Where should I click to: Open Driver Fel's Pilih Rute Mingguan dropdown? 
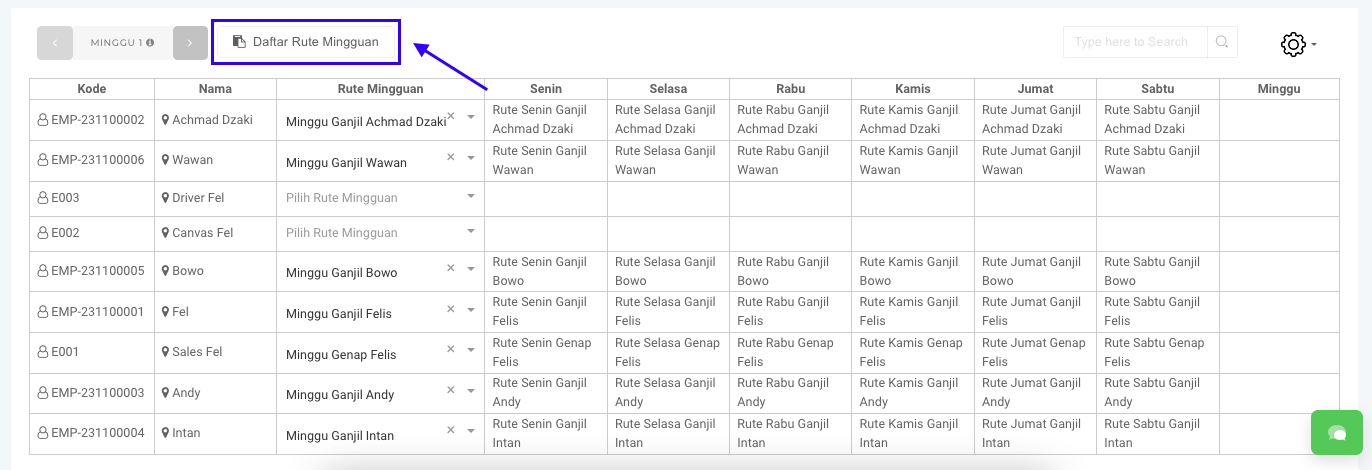pos(471,197)
